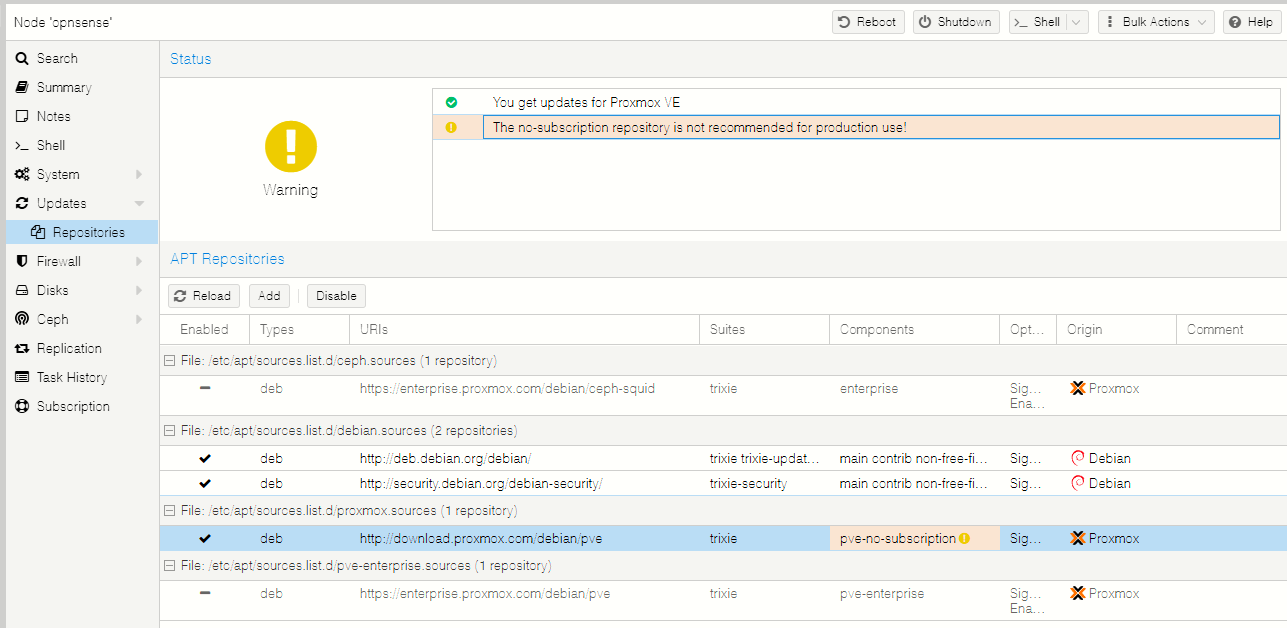Viewport: 1287px width, 628px height.
Task: Click the Task History list icon
Action: click(x=22, y=377)
